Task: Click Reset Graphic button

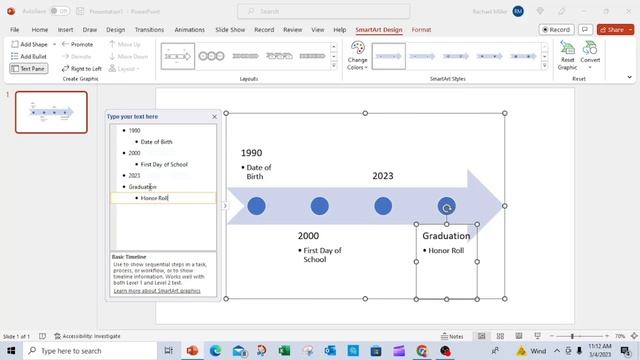Action: coord(567,56)
